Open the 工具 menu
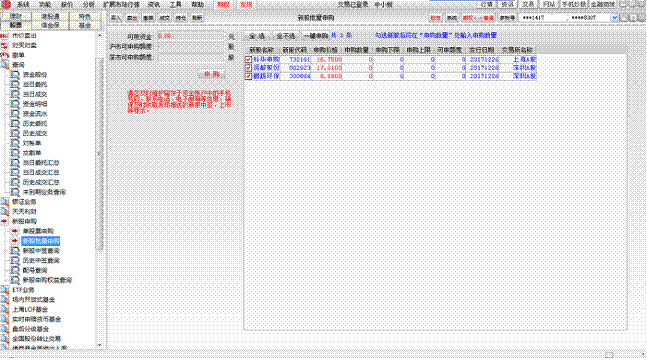 click(x=175, y=5)
